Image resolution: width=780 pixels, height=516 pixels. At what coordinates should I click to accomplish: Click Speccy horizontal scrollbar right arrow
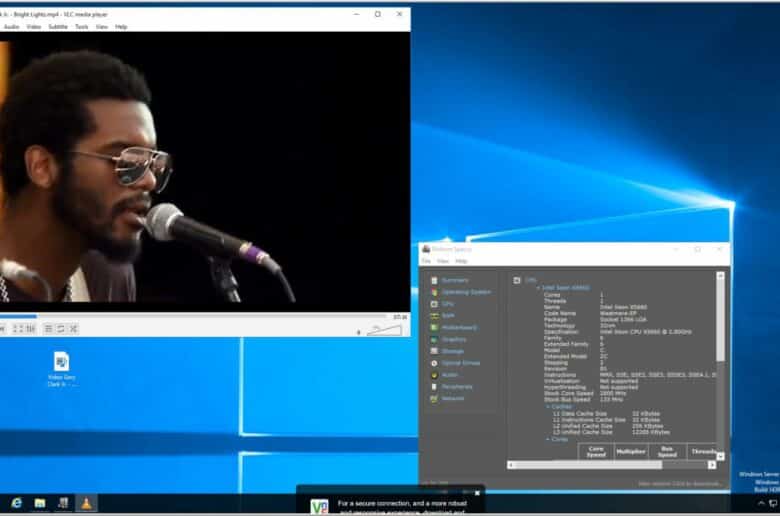click(712, 465)
